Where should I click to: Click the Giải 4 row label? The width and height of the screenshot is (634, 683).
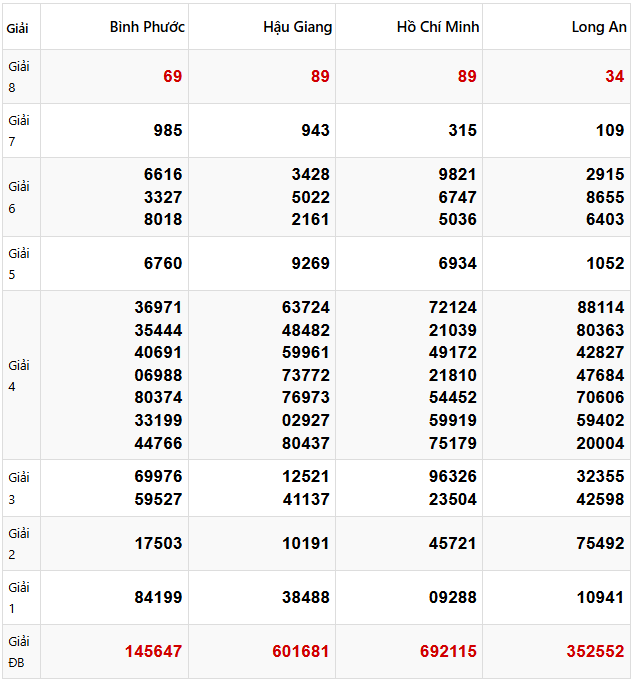[x=19, y=375]
